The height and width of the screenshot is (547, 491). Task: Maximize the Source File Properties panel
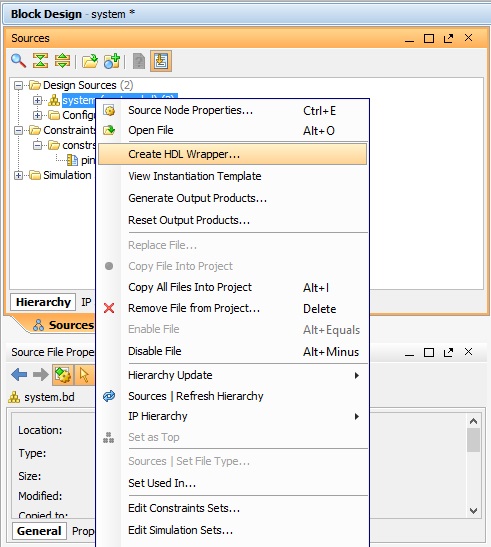429,352
